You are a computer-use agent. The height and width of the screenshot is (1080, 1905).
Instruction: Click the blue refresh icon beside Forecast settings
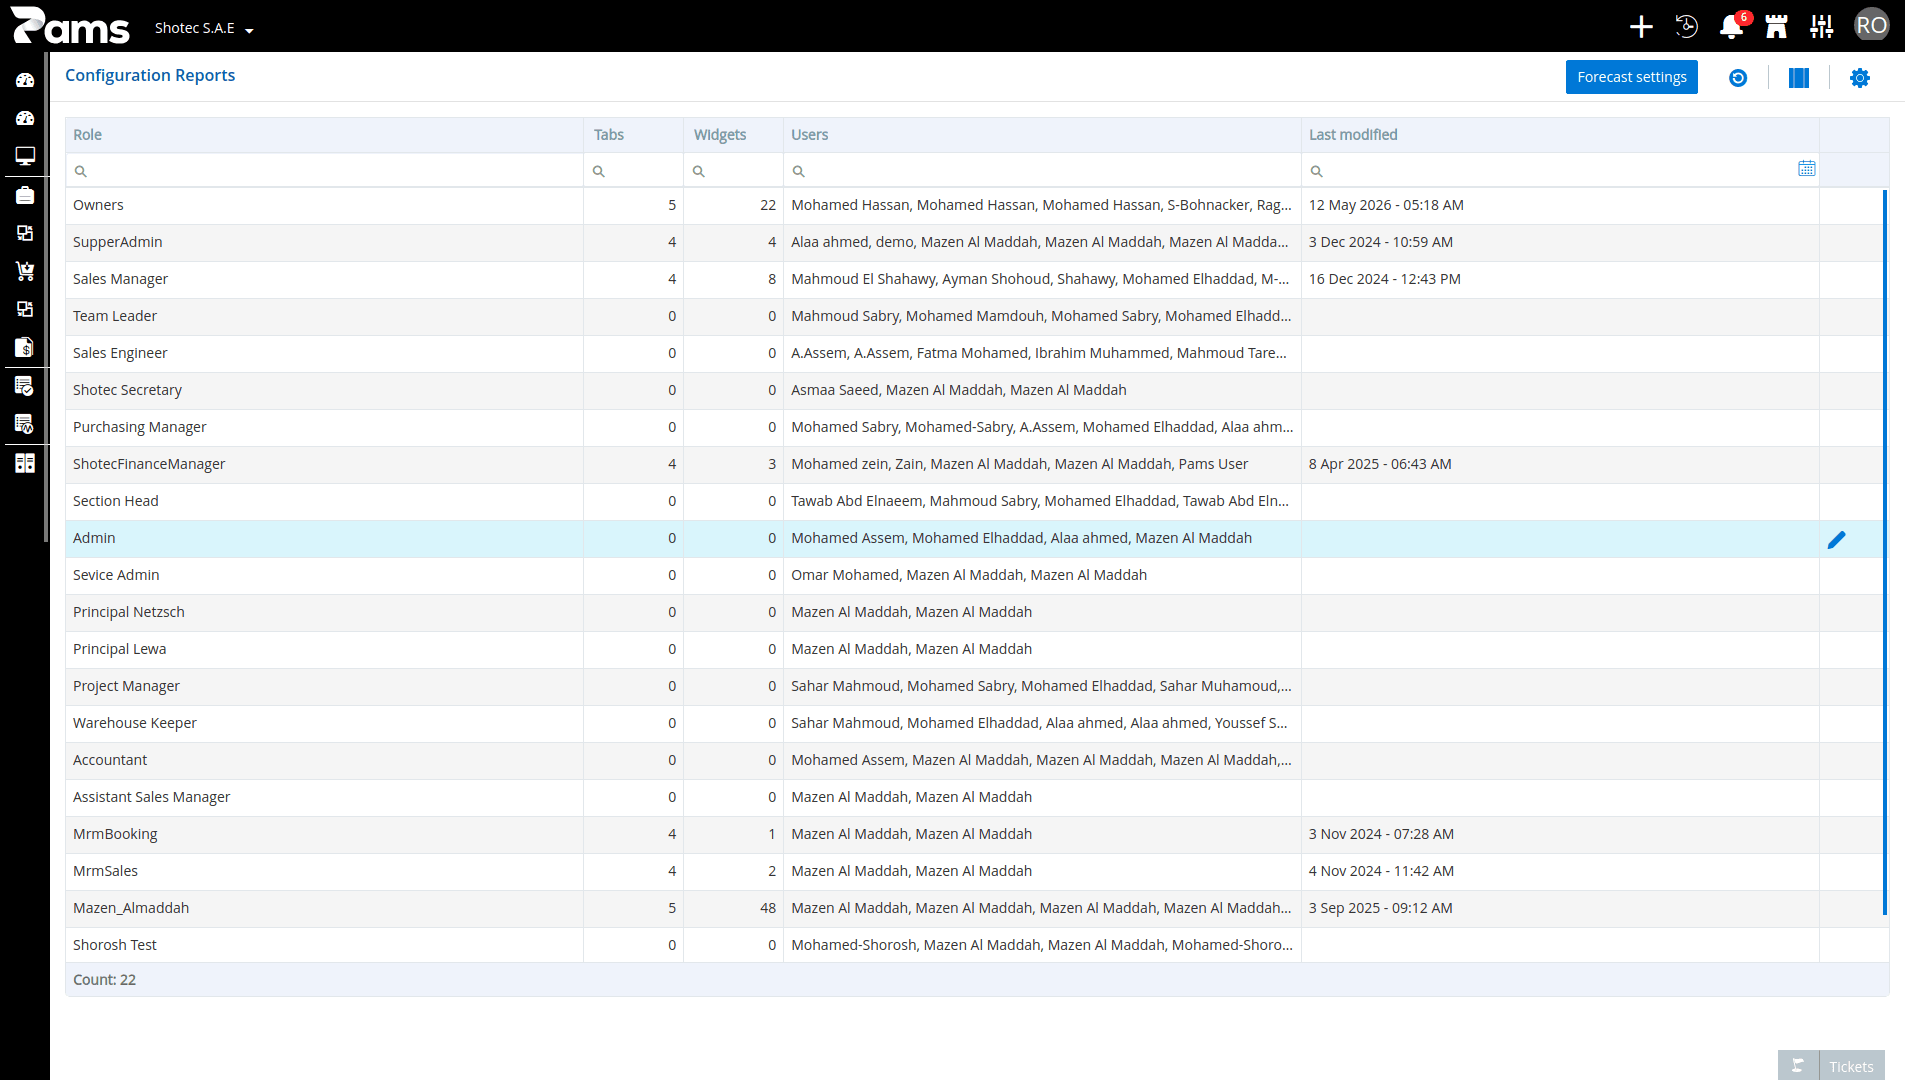point(1738,78)
